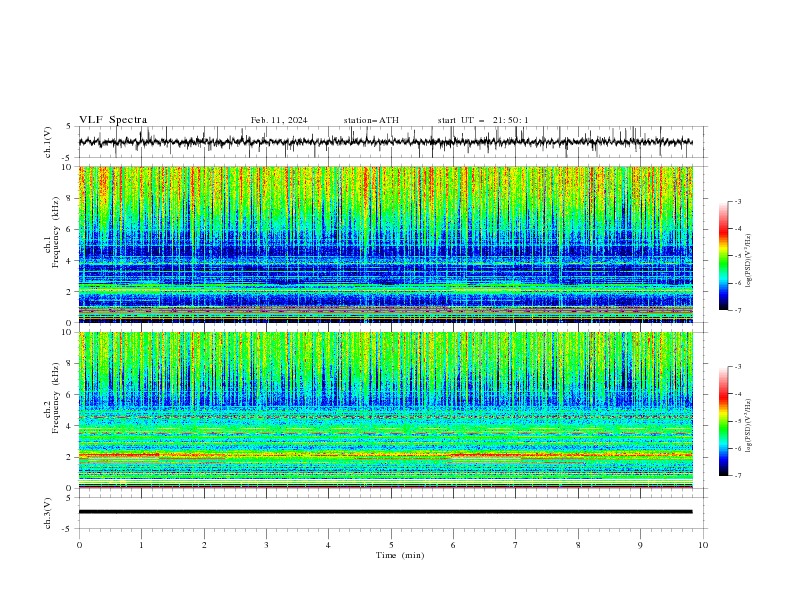Click the time axis tick label '0'

coord(79,545)
